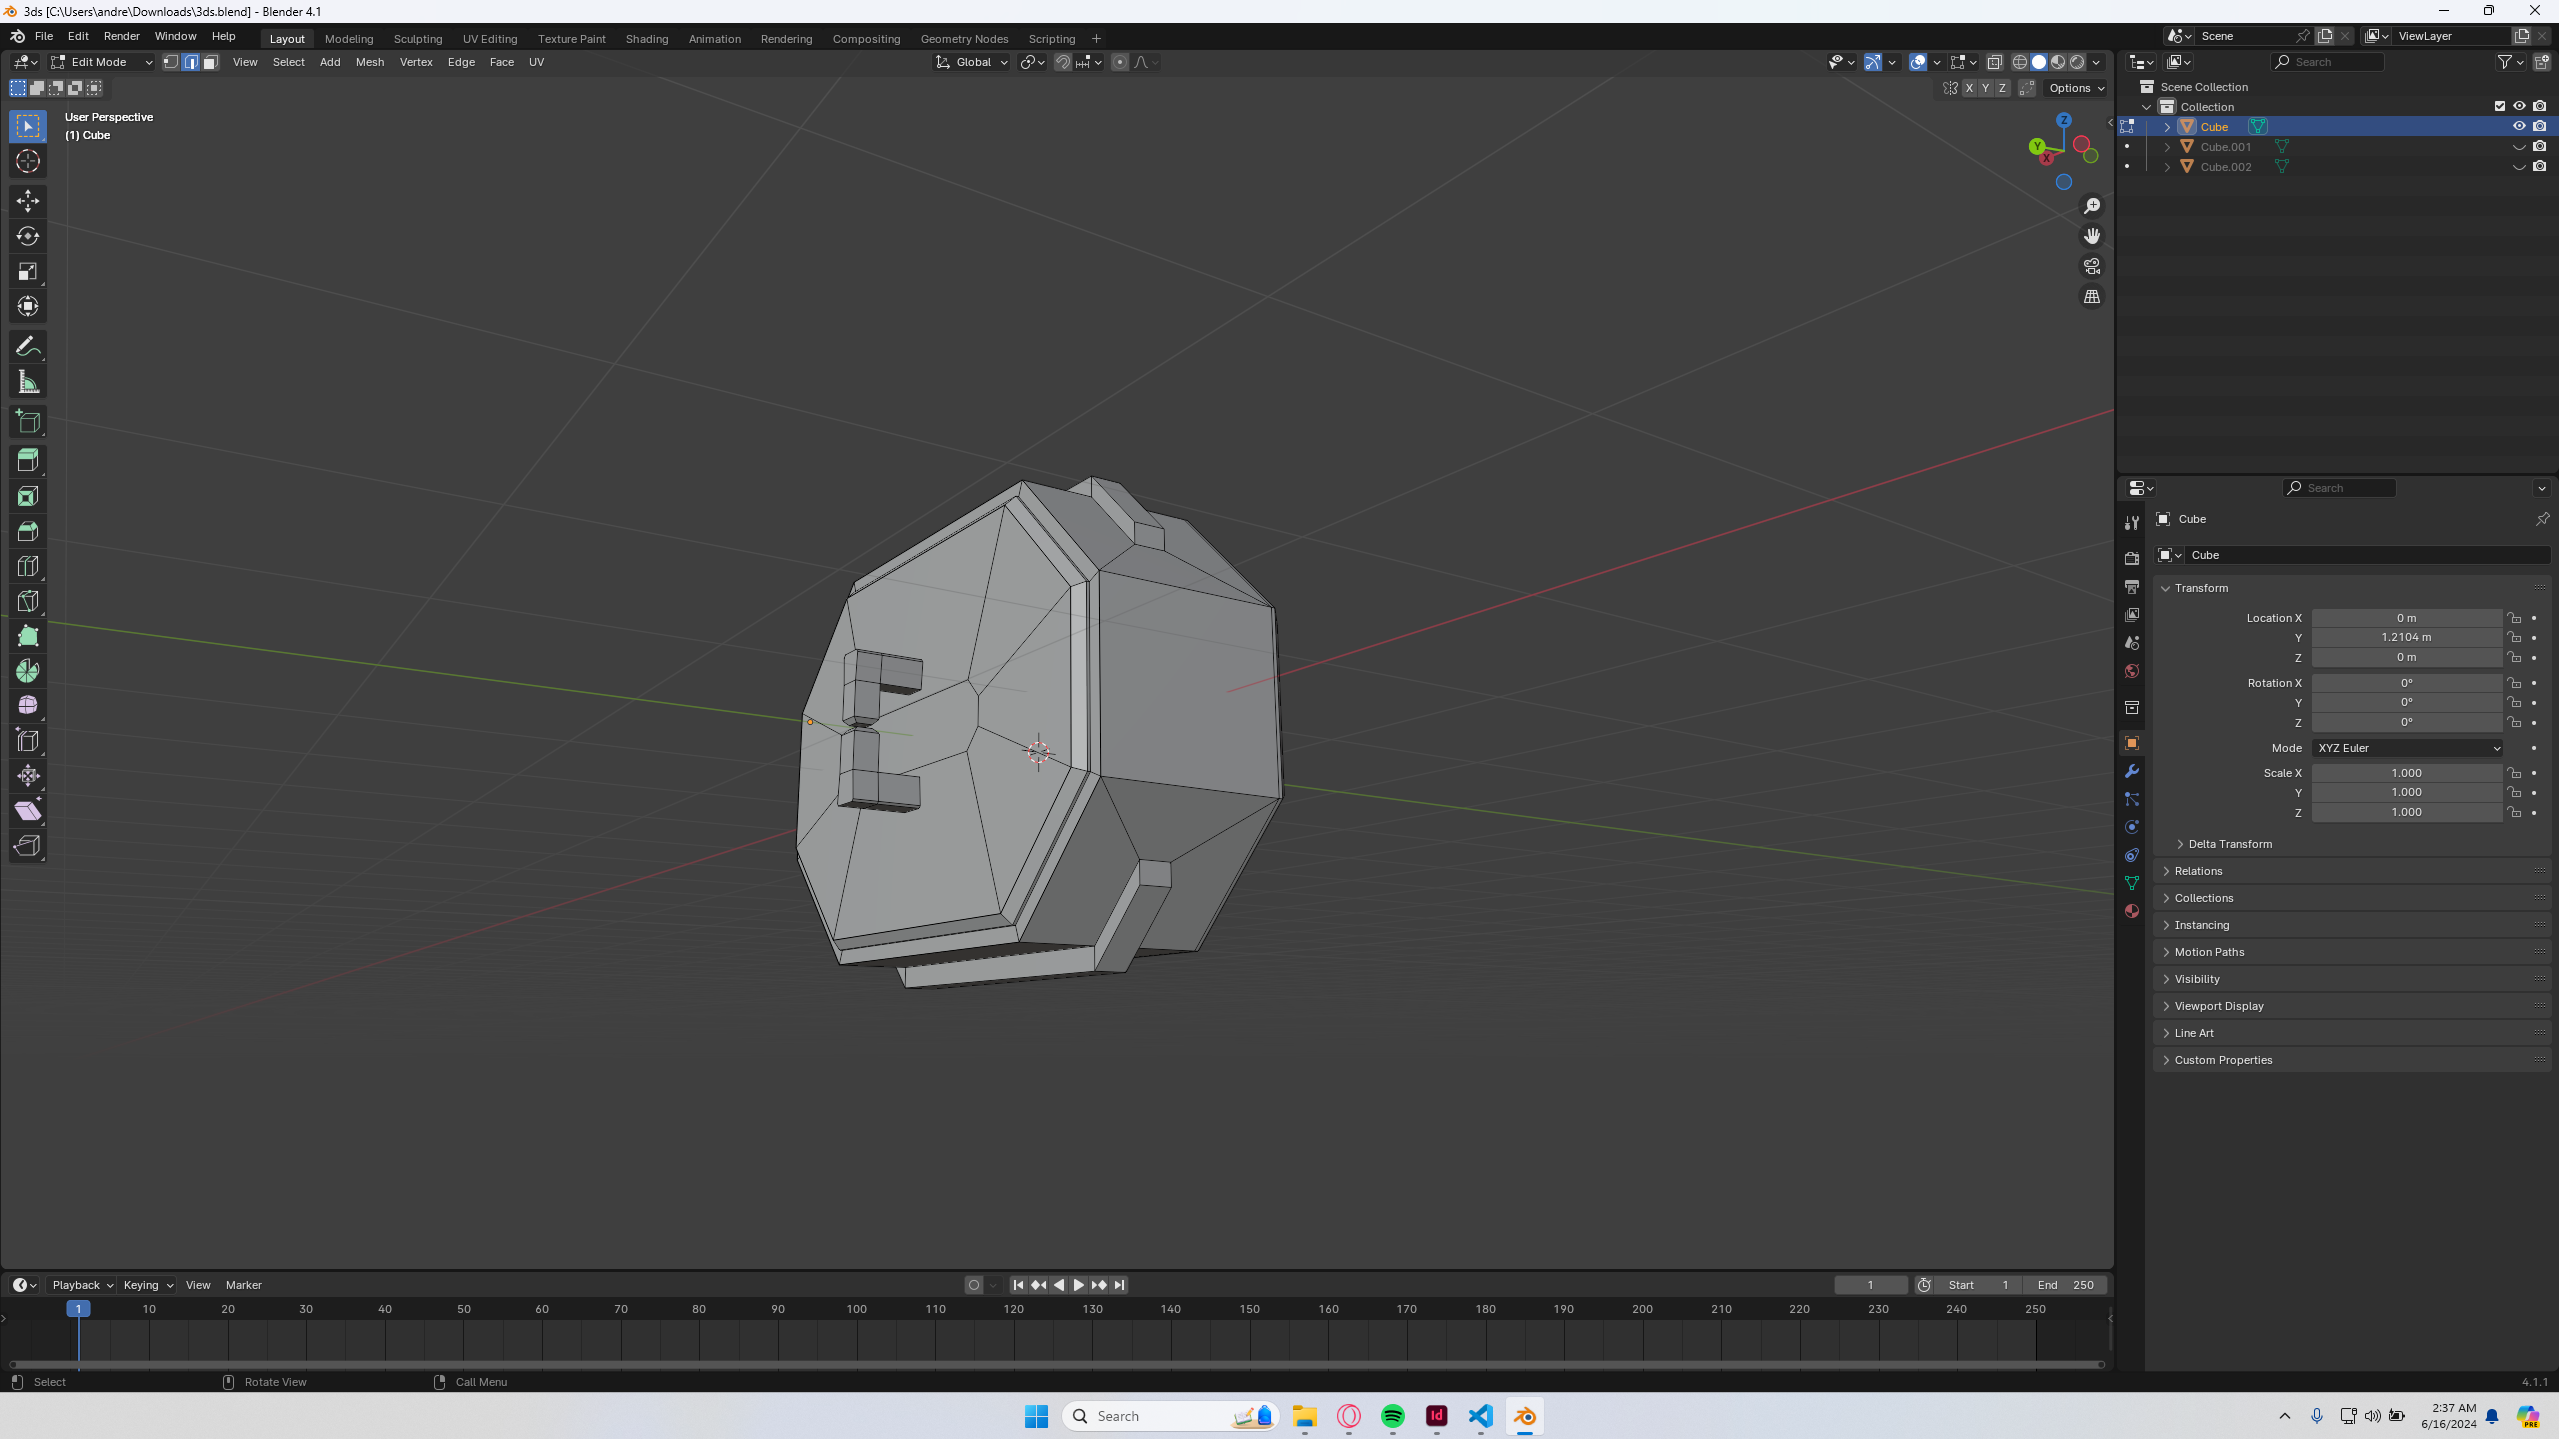Jump to the end frame
This screenshot has height=1439, width=2559.
coord(1119,1285)
